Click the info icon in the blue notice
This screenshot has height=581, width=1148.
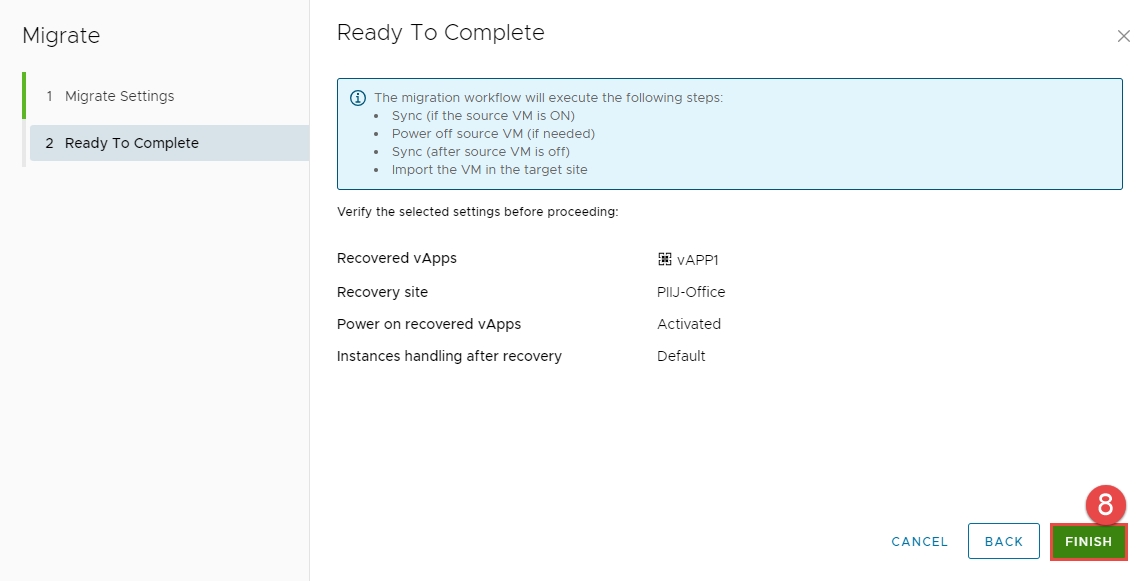click(357, 98)
